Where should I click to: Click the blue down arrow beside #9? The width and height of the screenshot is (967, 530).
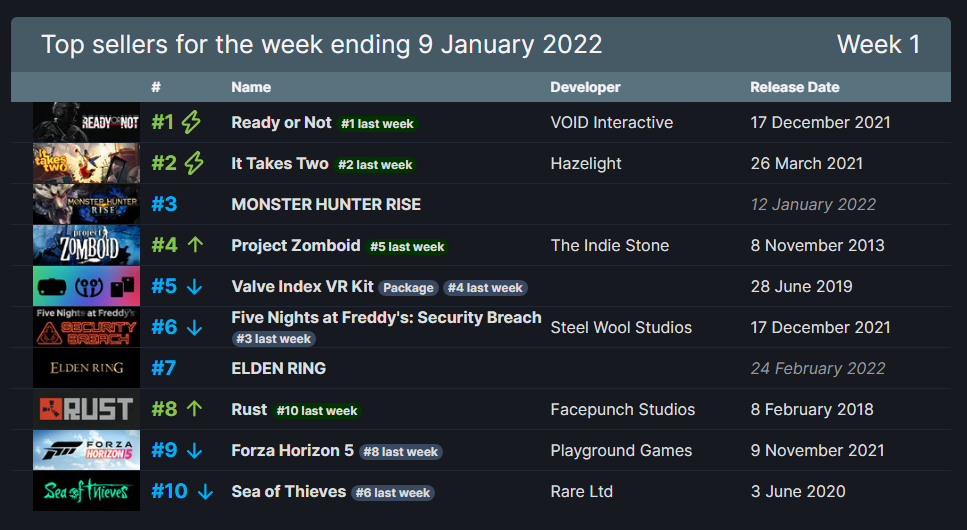click(194, 451)
